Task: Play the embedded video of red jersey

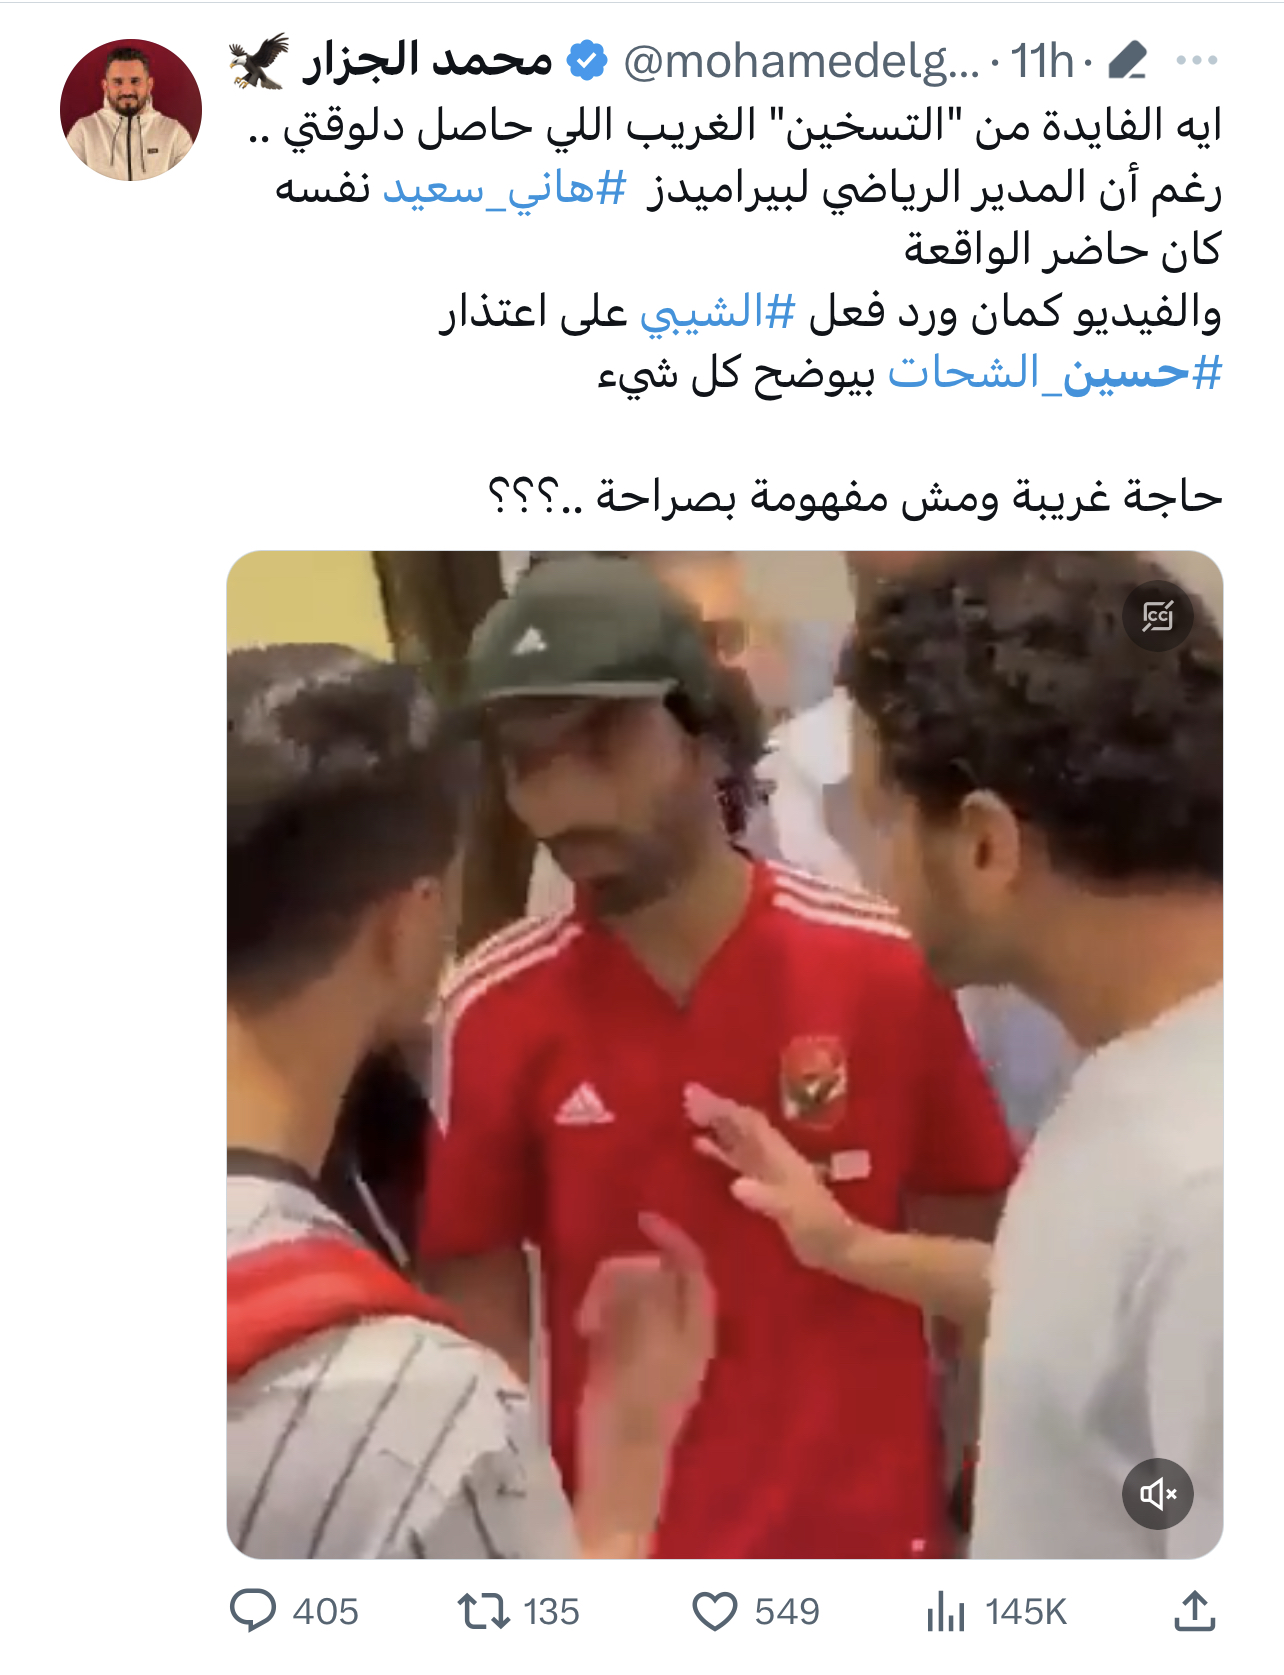Action: point(725,1054)
